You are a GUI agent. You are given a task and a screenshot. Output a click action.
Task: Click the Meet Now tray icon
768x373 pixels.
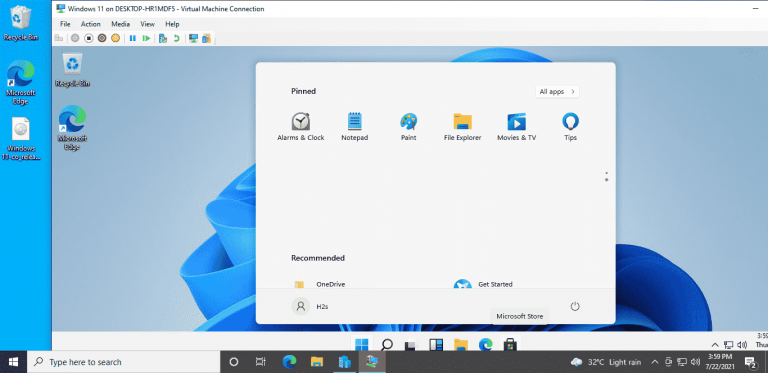(668, 362)
